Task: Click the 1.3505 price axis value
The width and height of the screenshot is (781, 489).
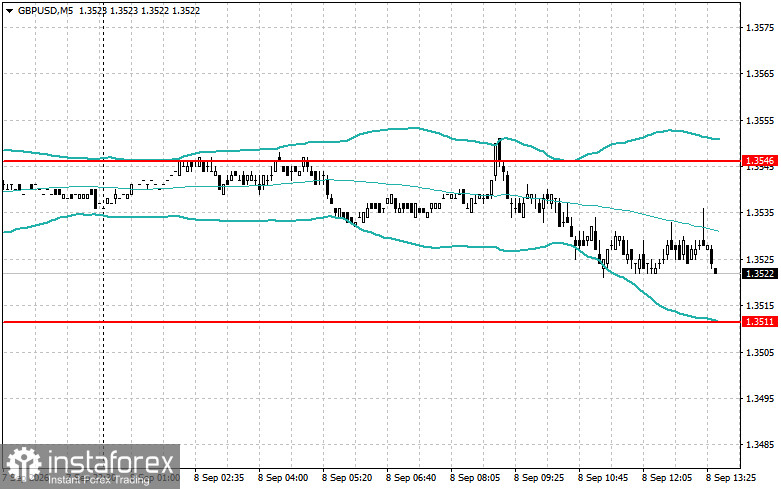Action: [x=760, y=353]
